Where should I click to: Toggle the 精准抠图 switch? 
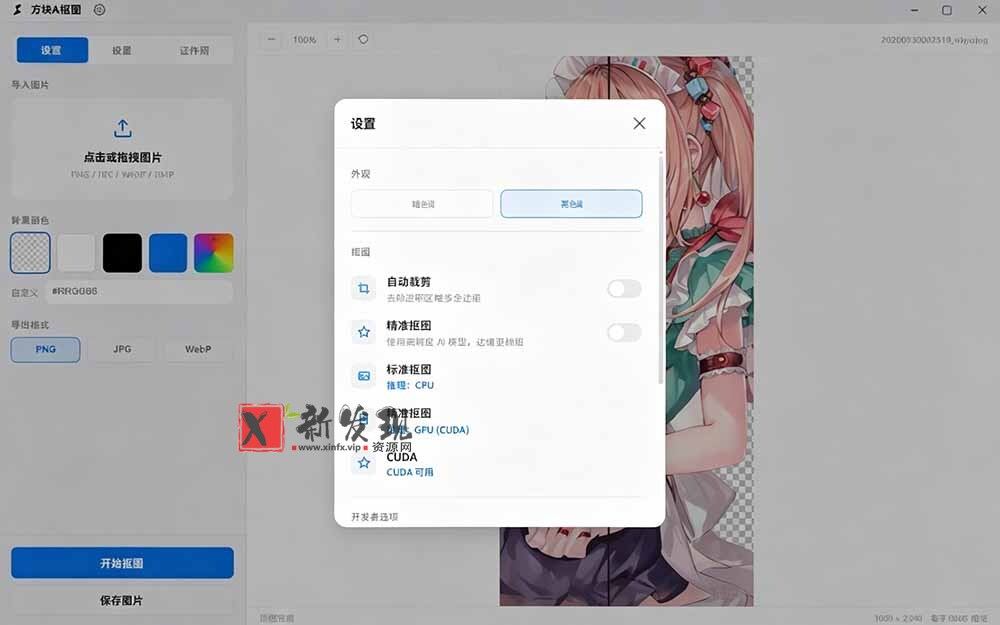pos(624,332)
